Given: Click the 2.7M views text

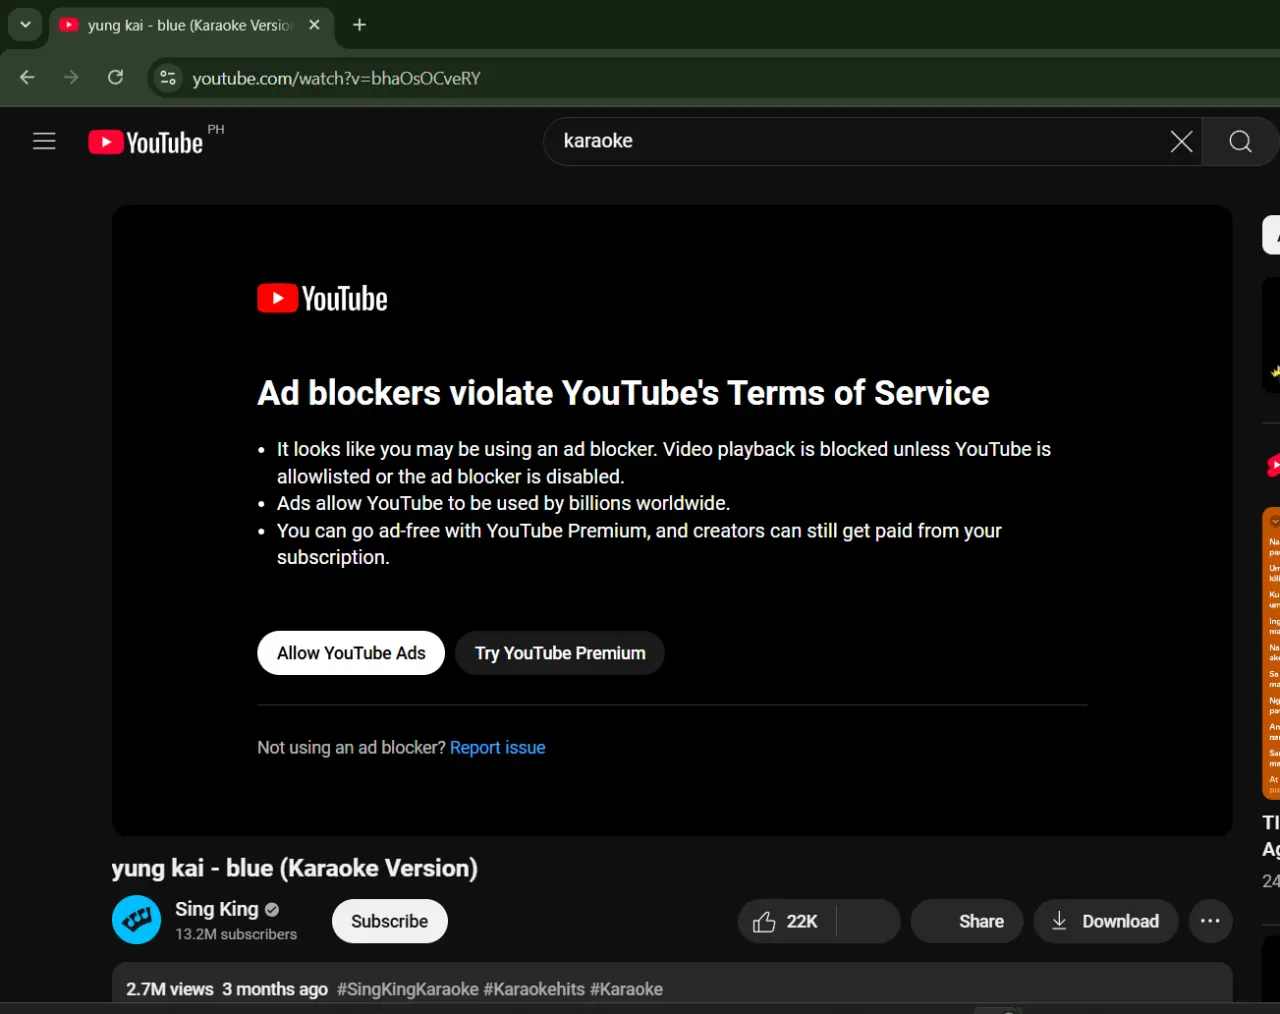Looking at the screenshot, I should 170,989.
